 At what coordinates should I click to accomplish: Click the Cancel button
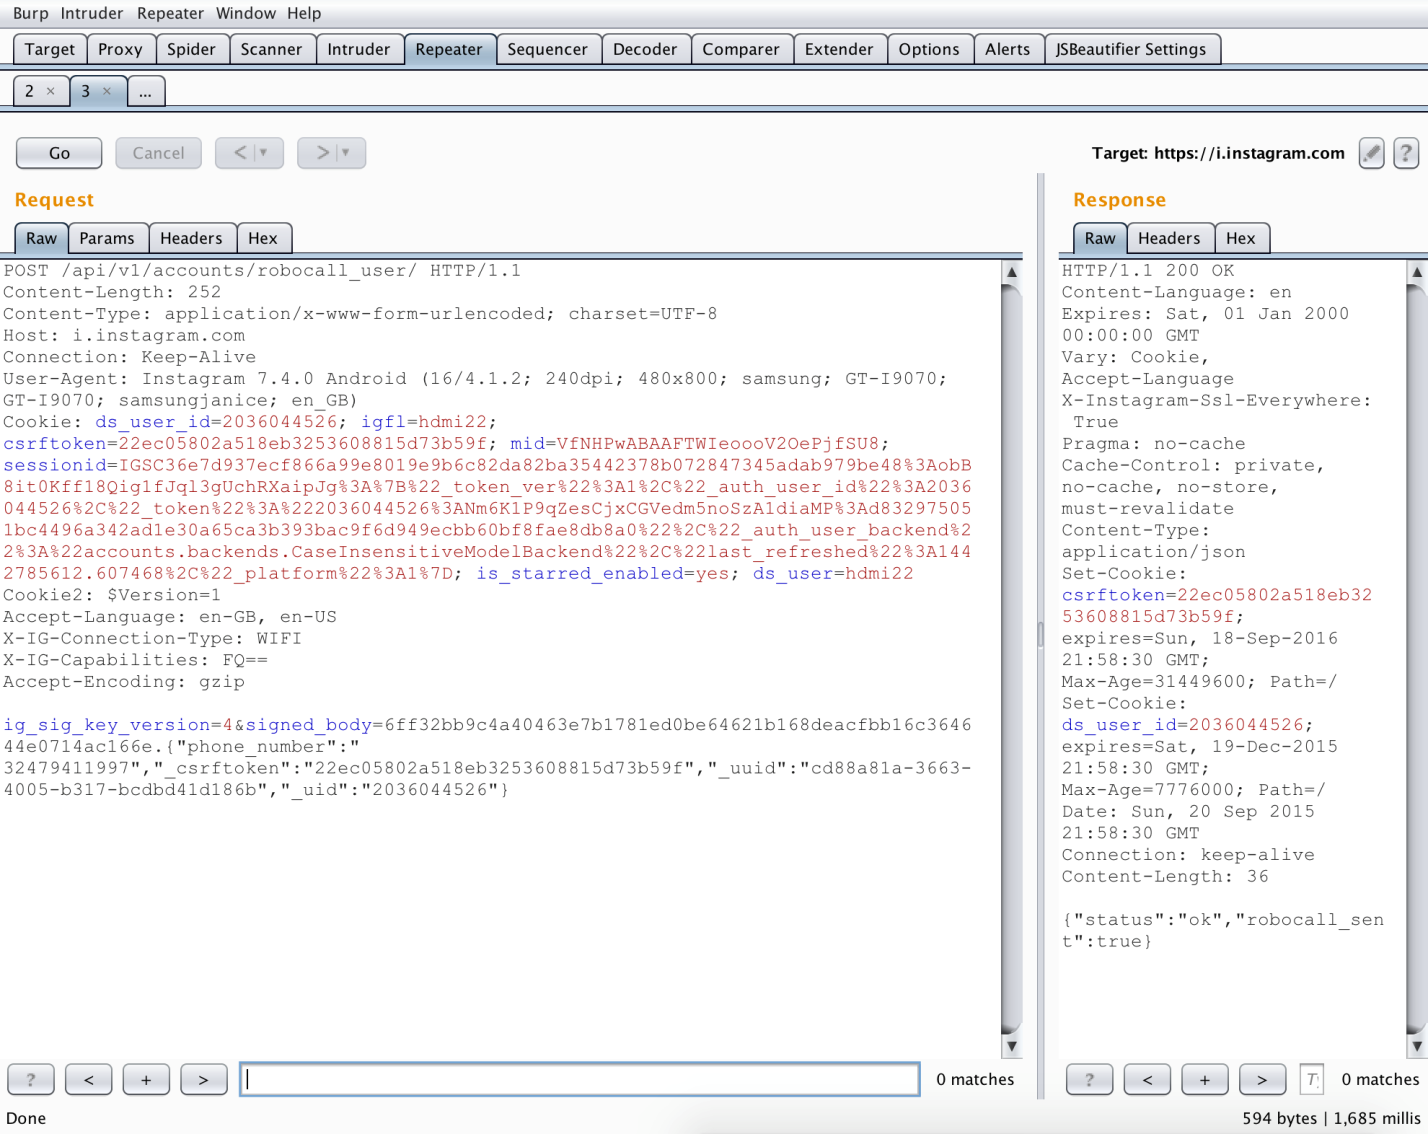158,153
